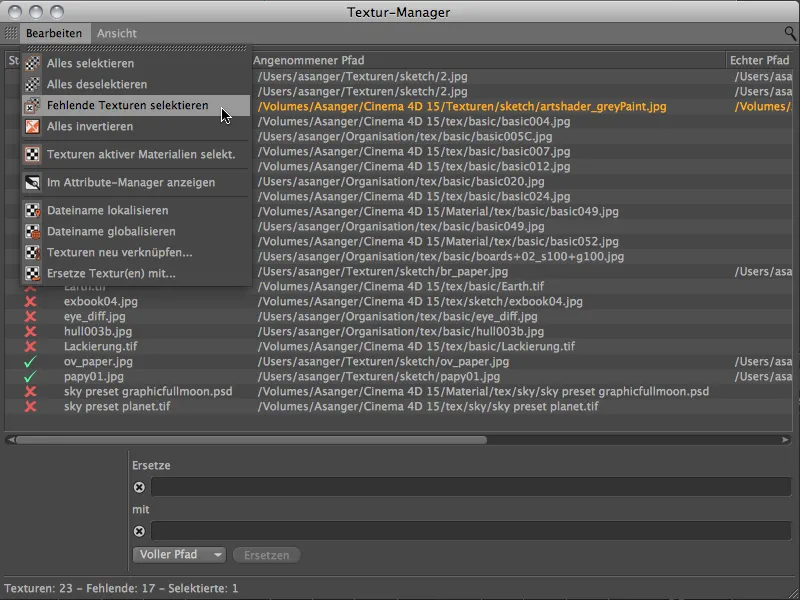Choose Alles selektieren from the menu

click(136, 63)
